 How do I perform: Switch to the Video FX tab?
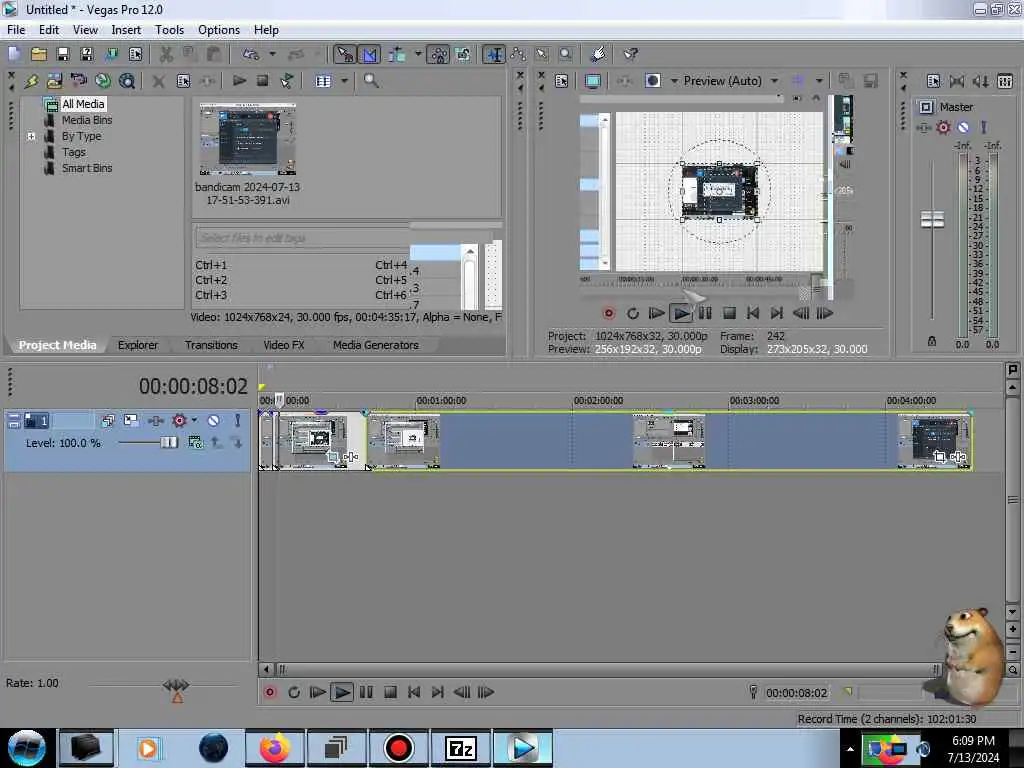(283, 345)
